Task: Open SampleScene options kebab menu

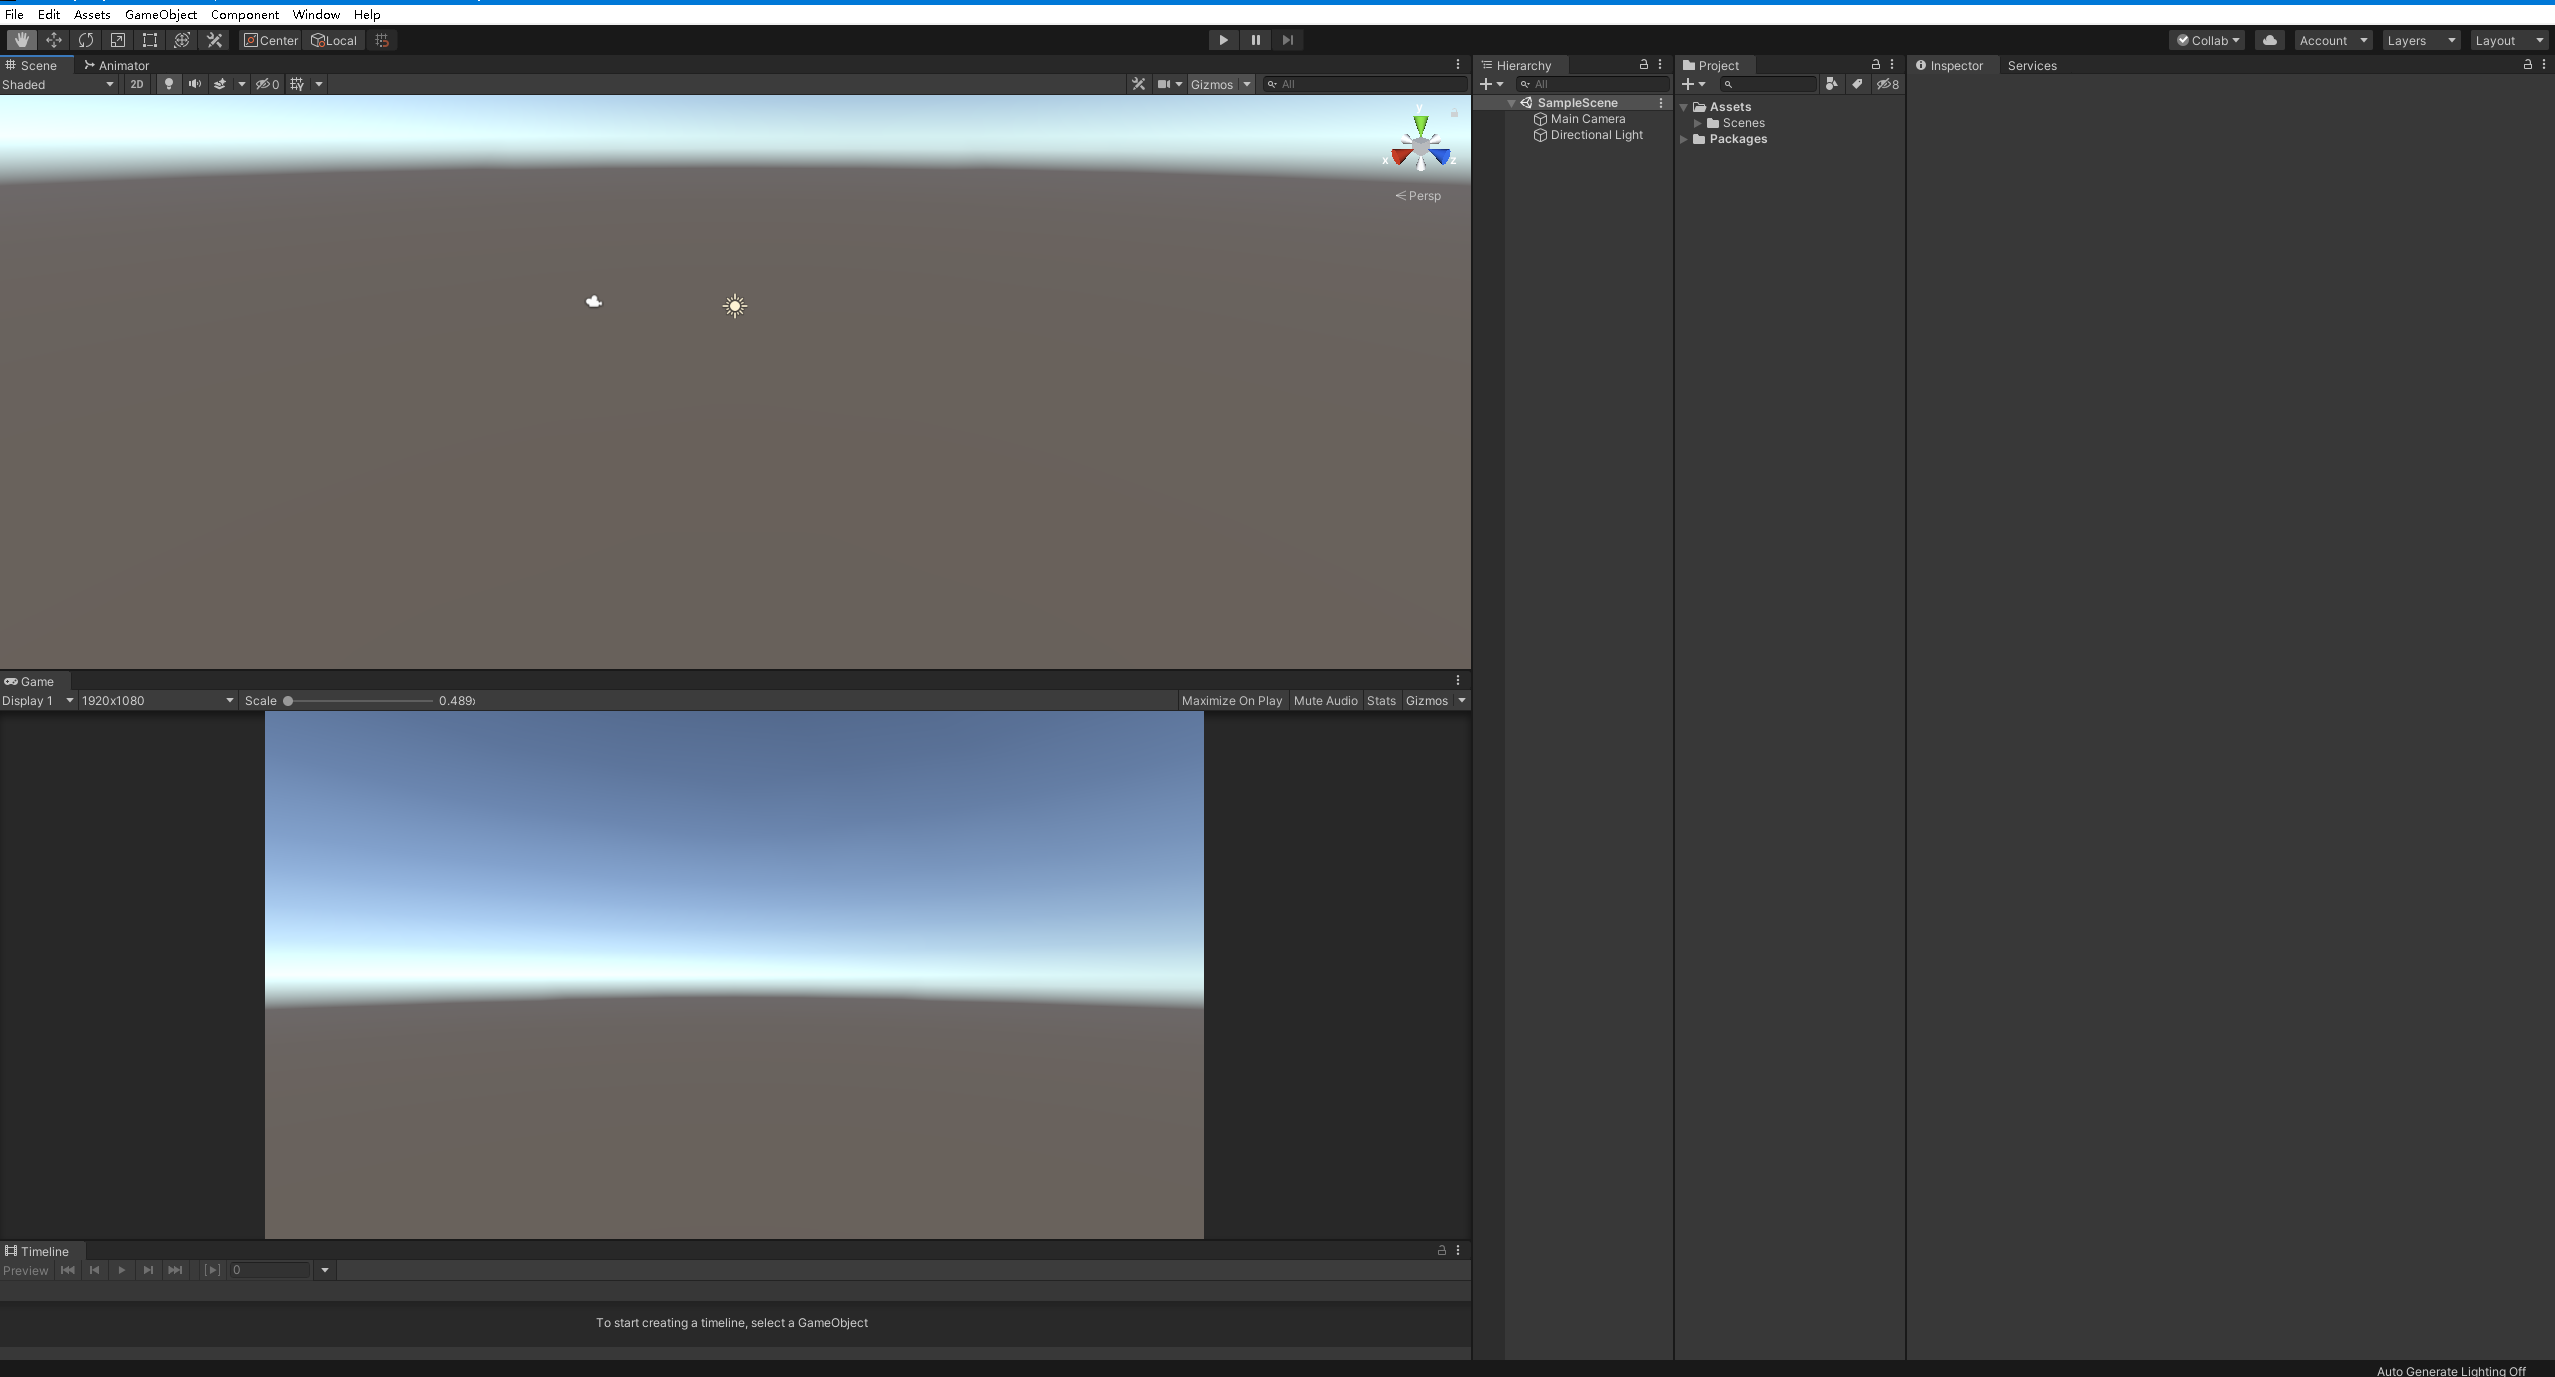Action: (1661, 103)
